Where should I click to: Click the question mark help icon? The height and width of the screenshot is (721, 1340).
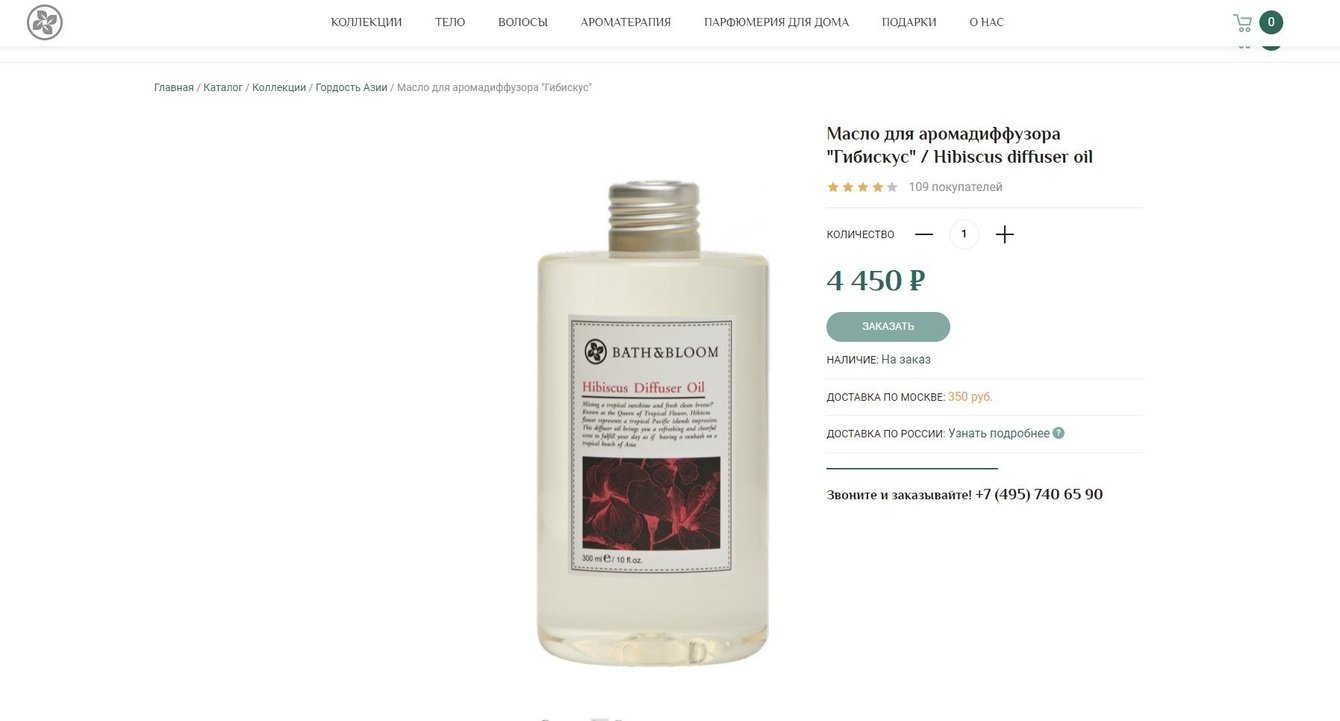(x=1059, y=433)
